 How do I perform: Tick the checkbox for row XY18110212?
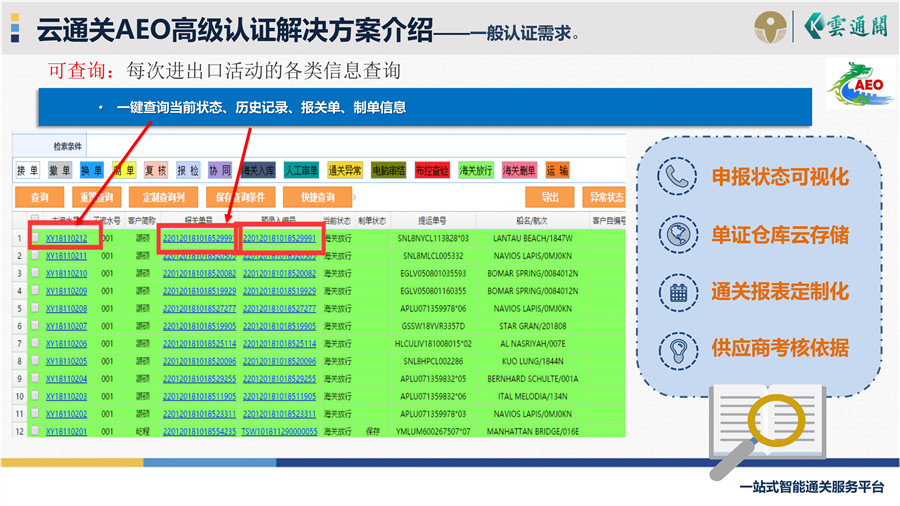click(35, 238)
